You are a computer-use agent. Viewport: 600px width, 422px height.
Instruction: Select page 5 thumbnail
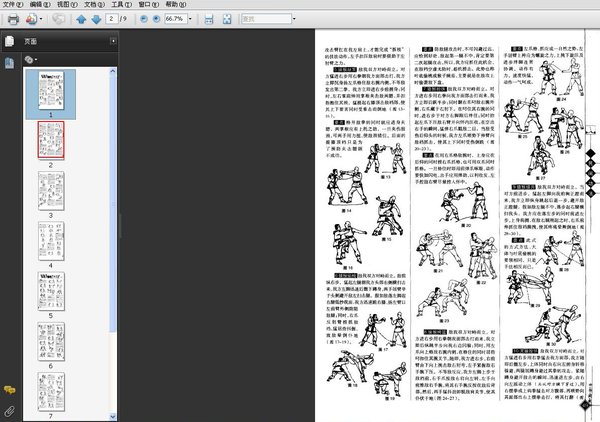pos(51,291)
